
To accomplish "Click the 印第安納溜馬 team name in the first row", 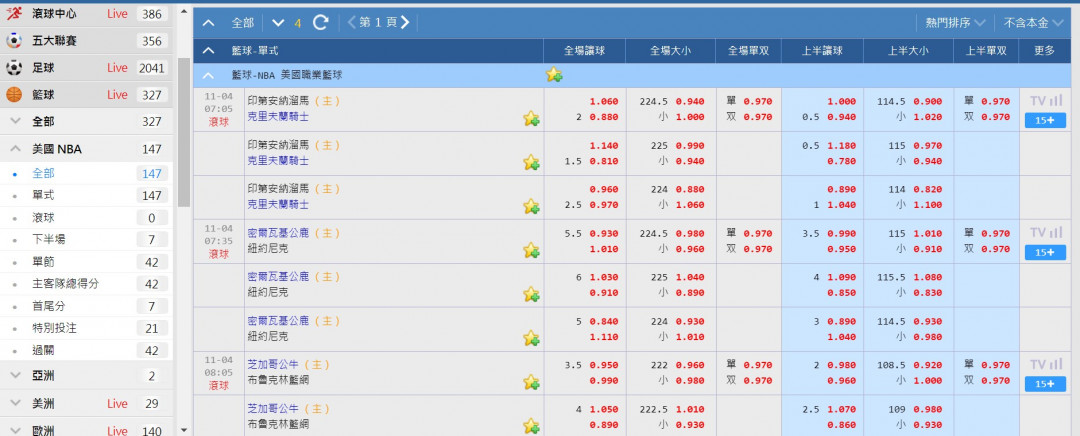I will pos(278,101).
